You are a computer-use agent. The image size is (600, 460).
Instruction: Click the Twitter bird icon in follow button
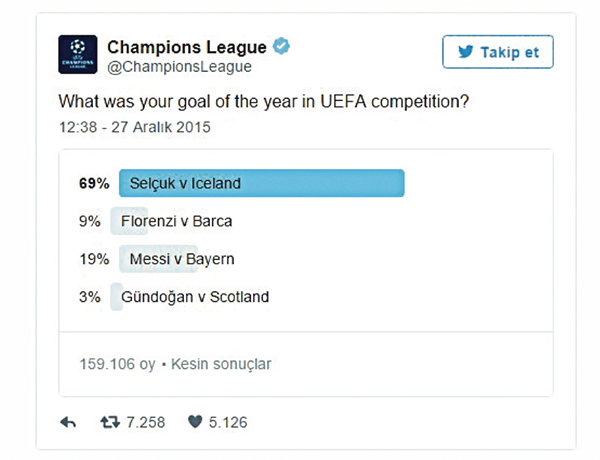(466, 52)
